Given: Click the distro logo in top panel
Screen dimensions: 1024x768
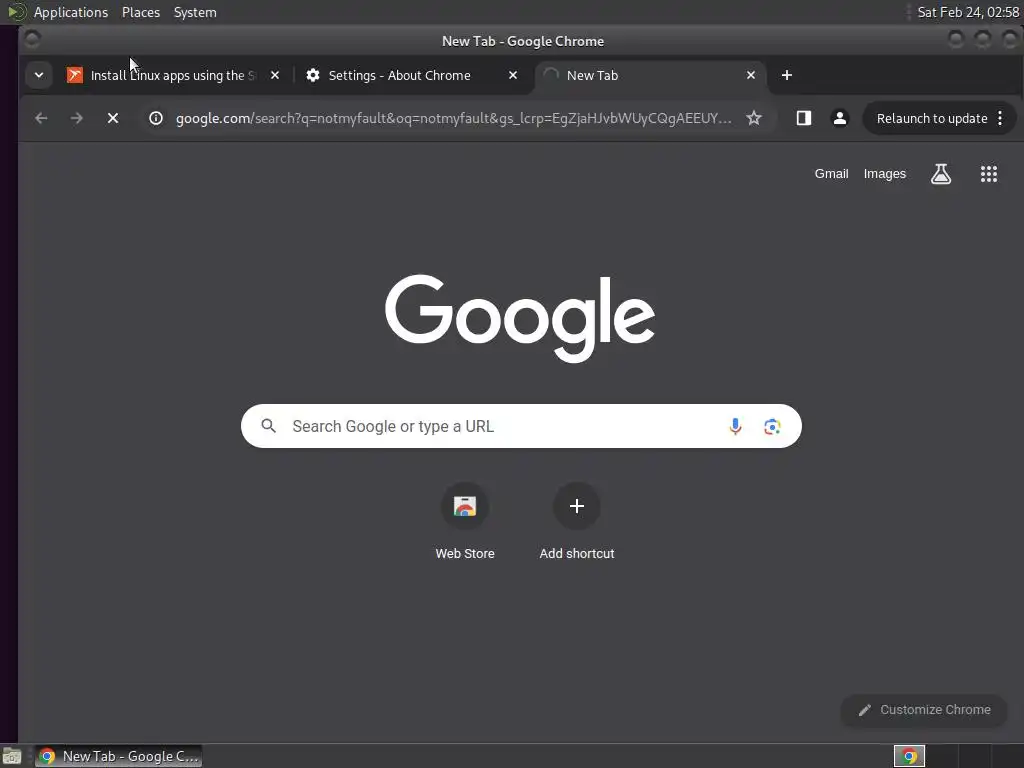Looking at the screenshot, I should (16, 12).
